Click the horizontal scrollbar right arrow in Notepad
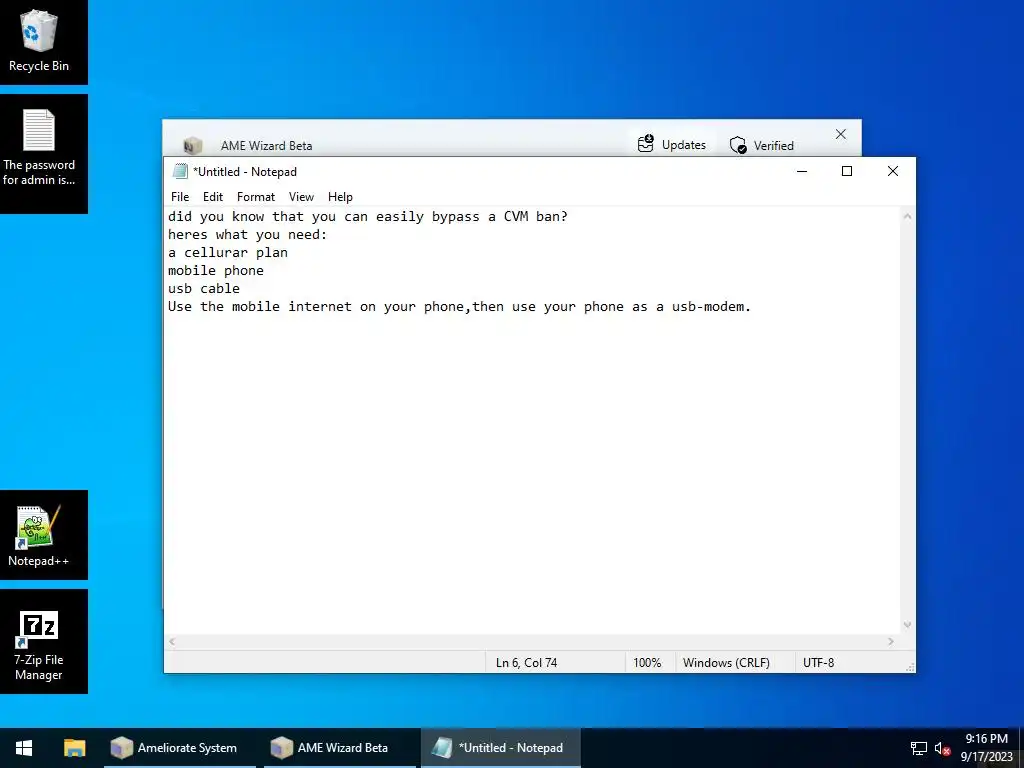Screen dimensions: 1024x768 [891, 642]
